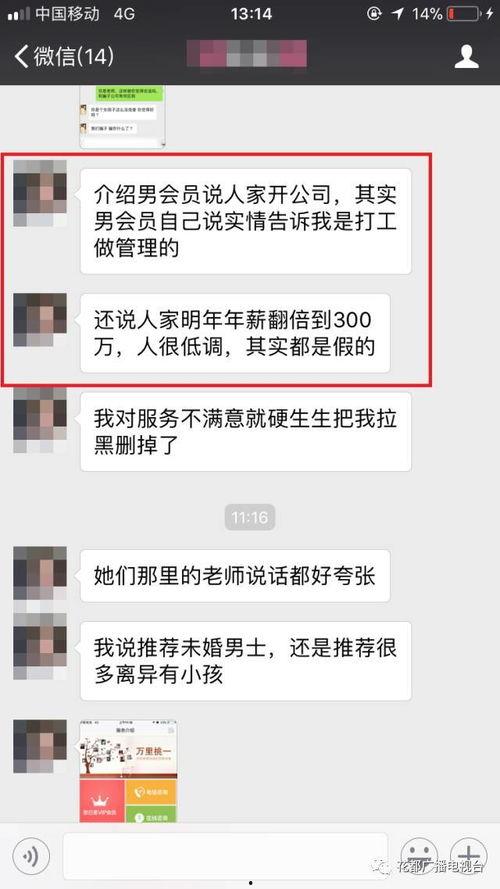Open chat contact profile icon
The height and width of the screenshot is (889, 500).
click(467, 57)
